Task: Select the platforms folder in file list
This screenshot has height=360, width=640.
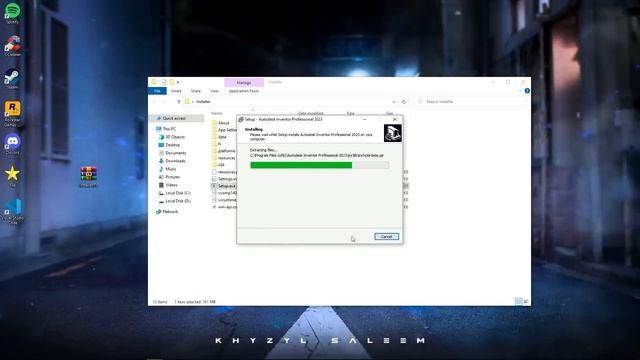Action: [x=223, y=151]
